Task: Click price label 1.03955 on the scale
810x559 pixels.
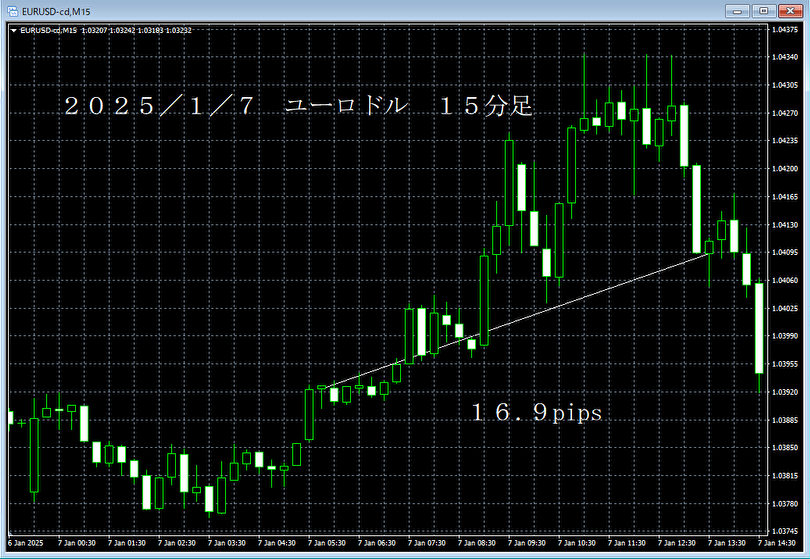Action: (785, 364)
